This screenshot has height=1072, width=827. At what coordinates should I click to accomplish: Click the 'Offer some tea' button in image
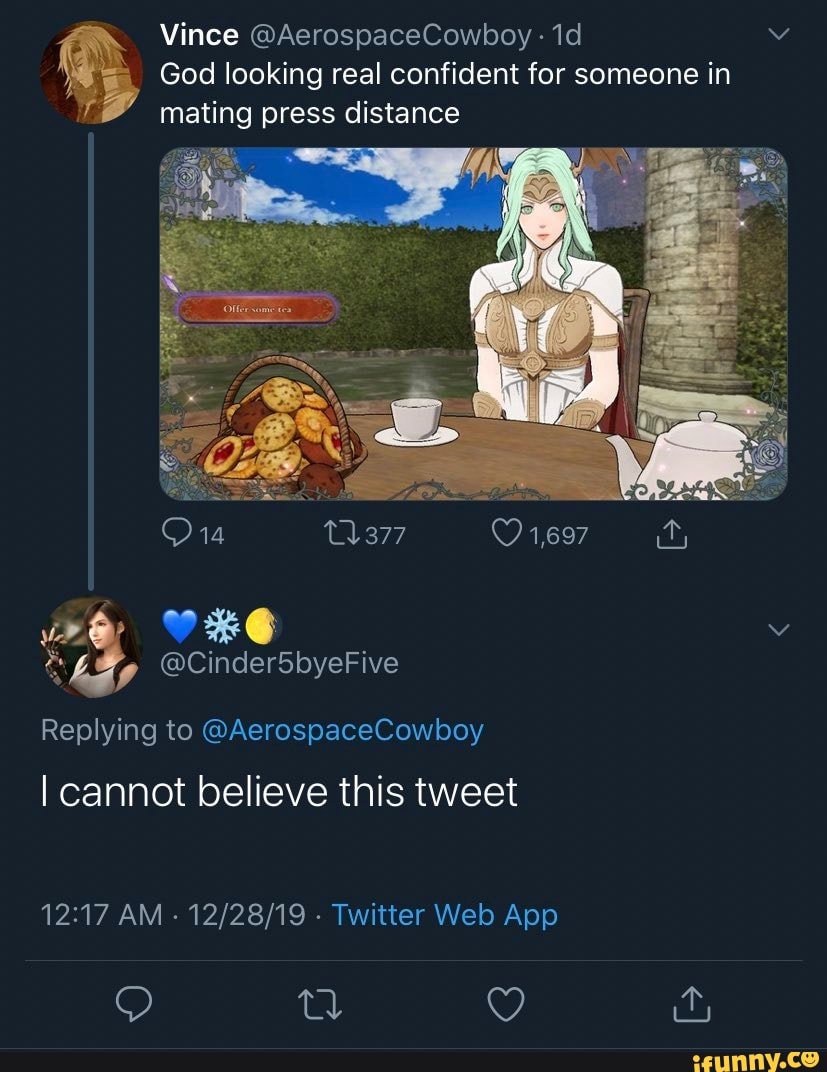pyautogui.click(x=258, y=307)
